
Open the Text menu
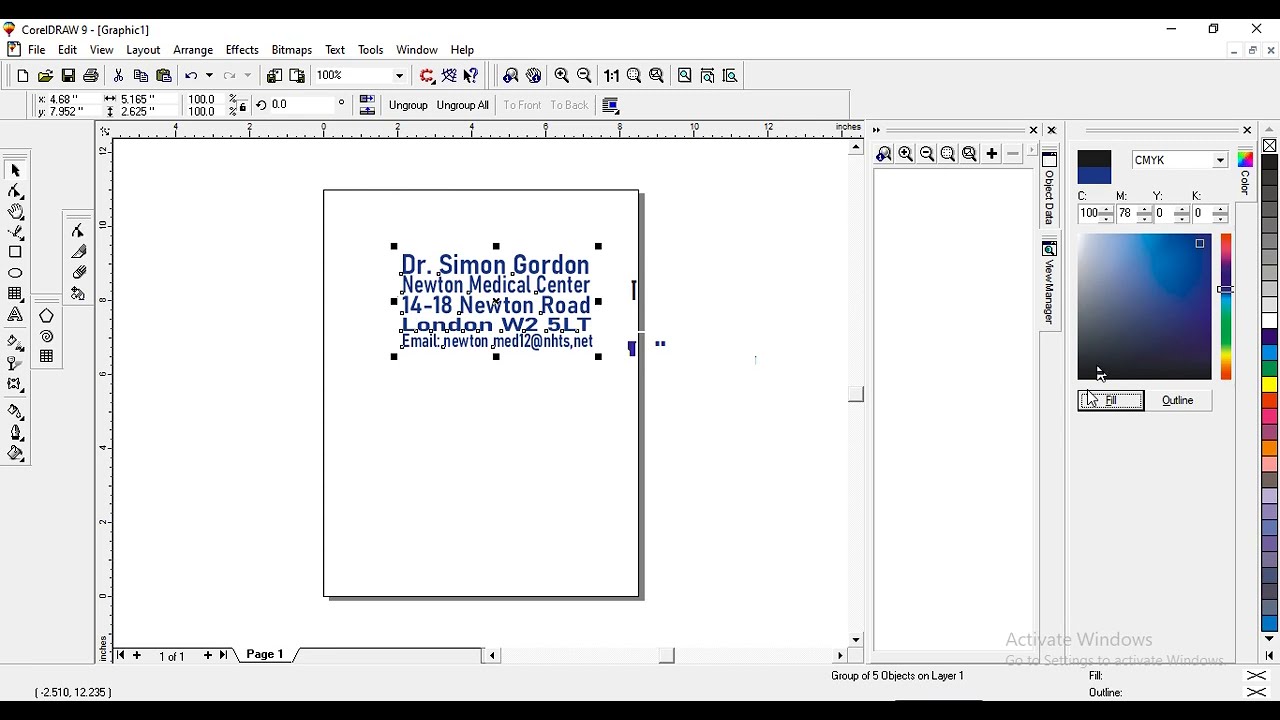(x=335, y=50)
